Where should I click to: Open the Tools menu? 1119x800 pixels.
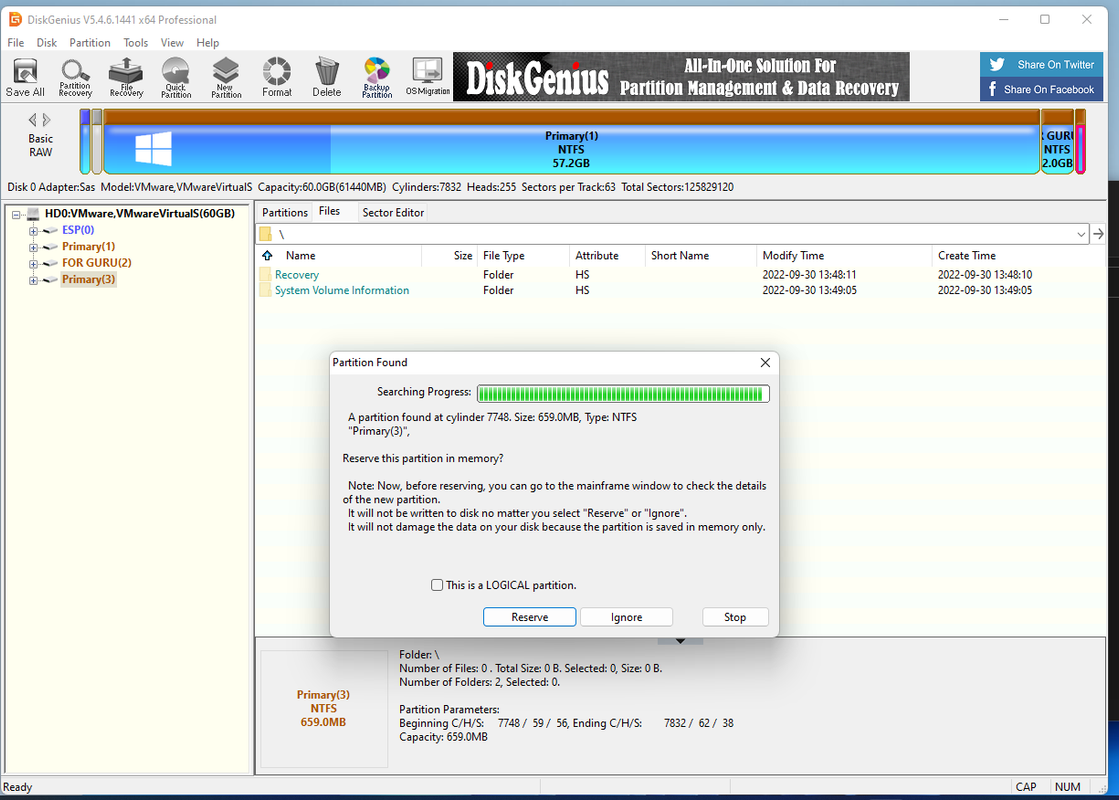[136, 43]
